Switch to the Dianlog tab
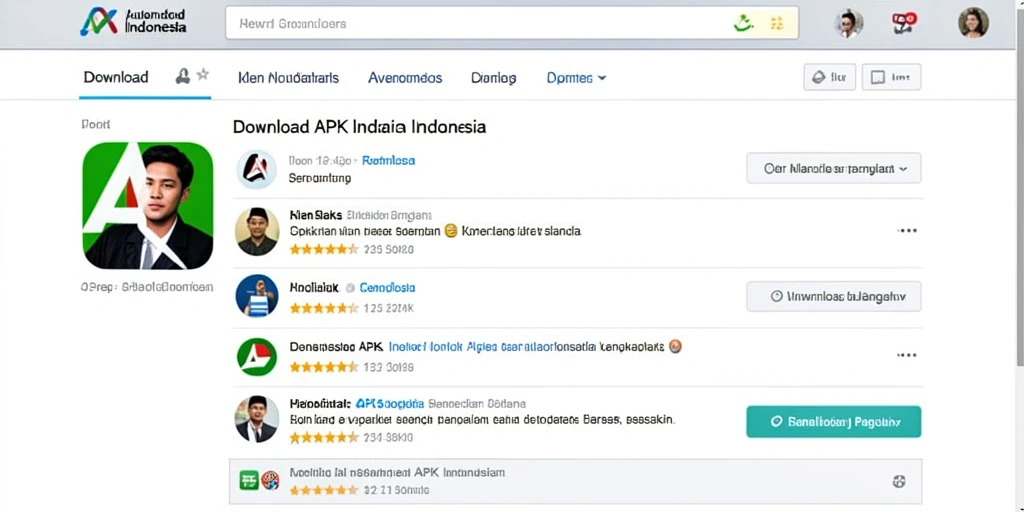 494,78
